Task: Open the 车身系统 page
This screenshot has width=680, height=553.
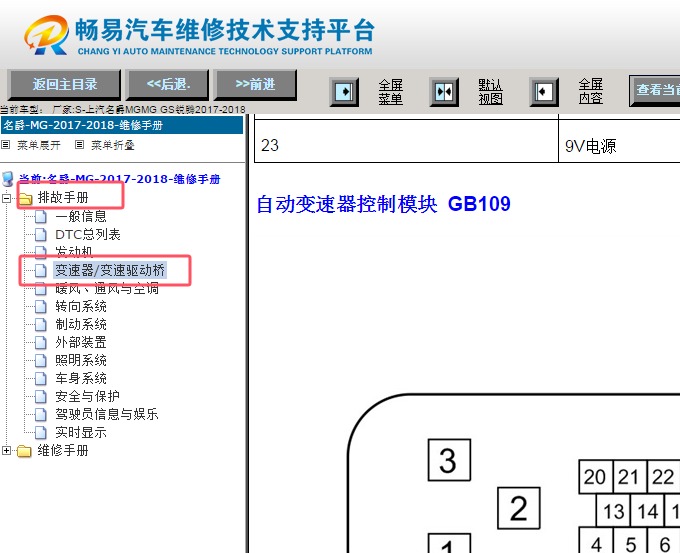Action: coord(81,379)
